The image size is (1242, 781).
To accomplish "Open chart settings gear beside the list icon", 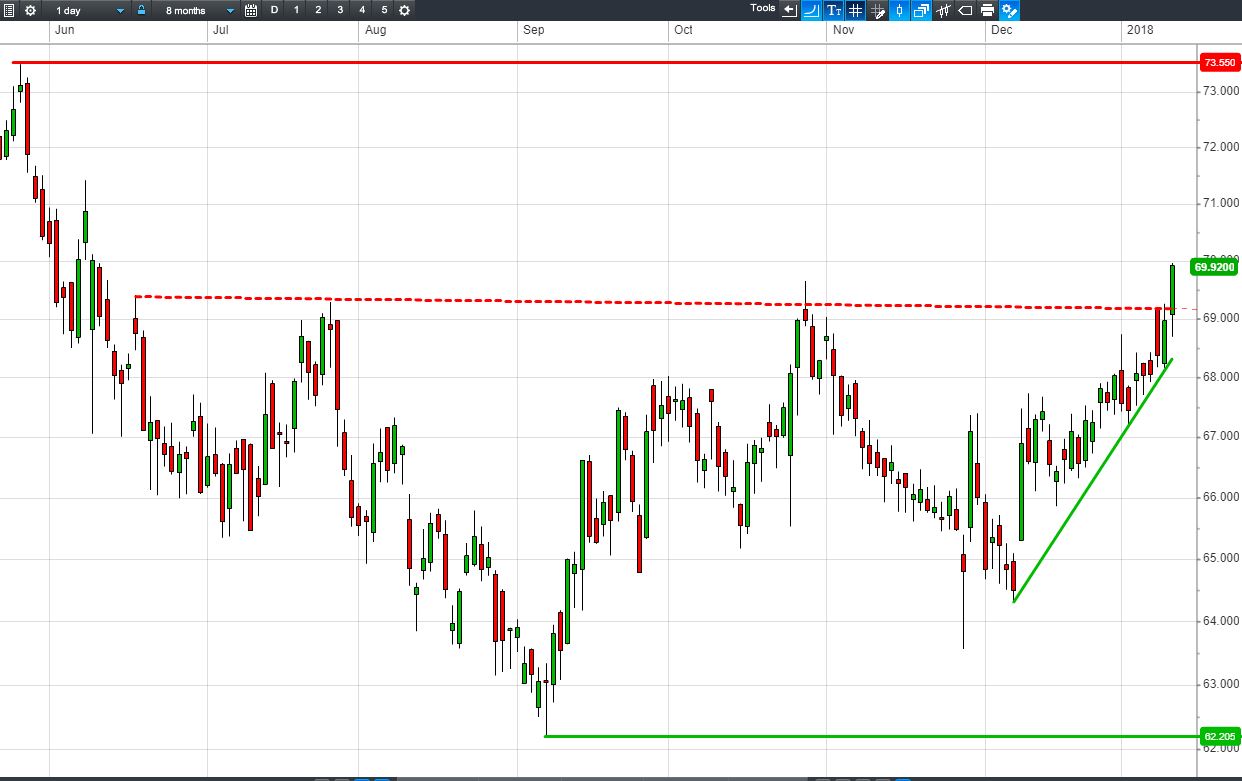I will coord(30,10).
